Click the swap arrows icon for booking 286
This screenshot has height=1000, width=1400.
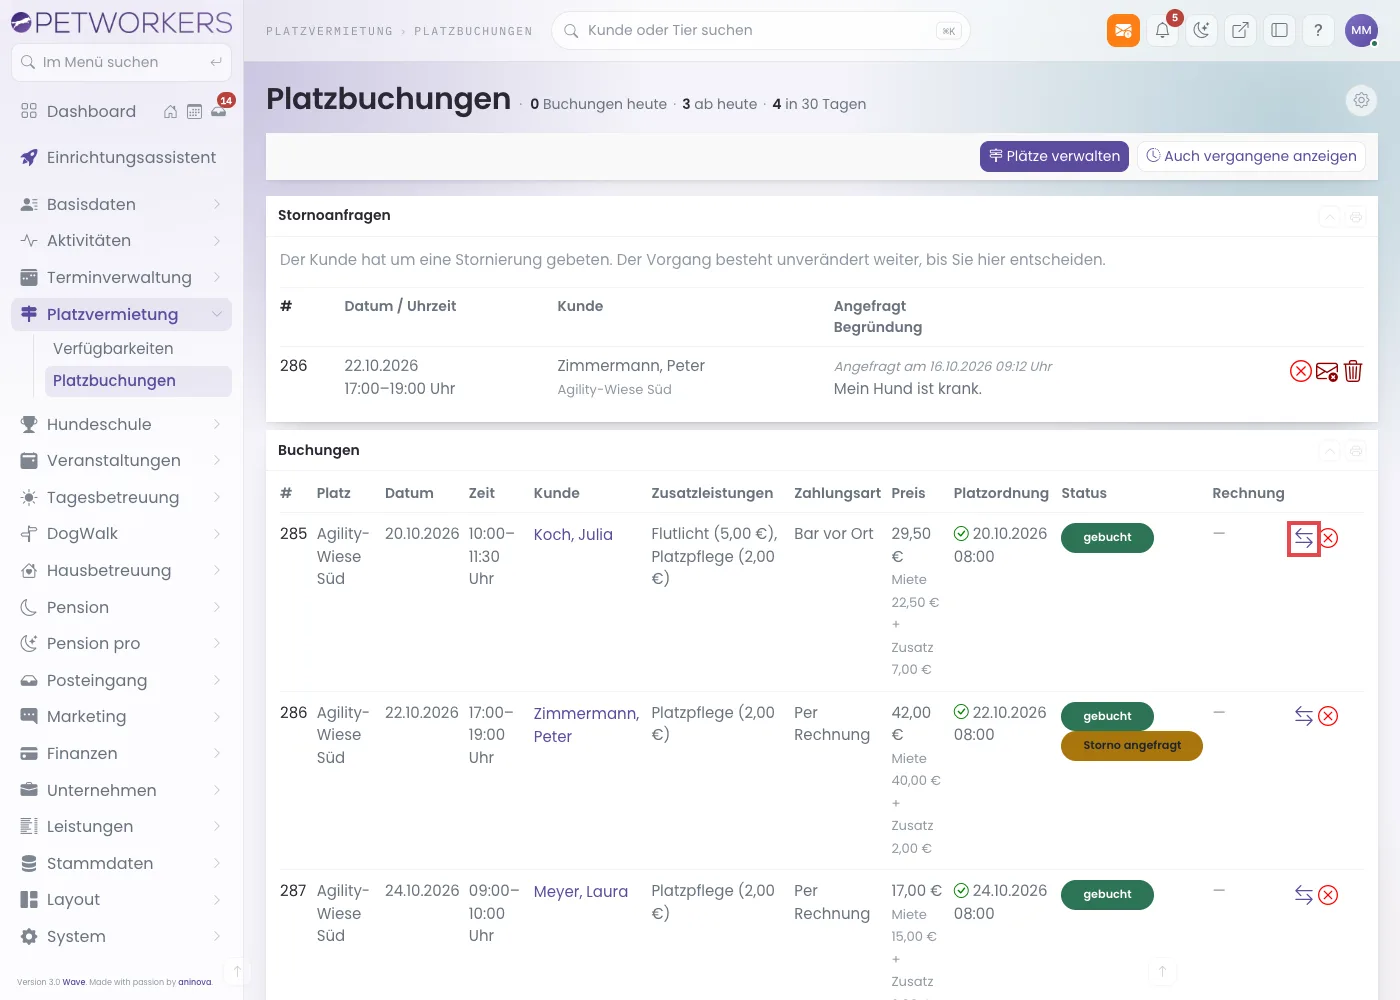pyautogui.click(x=1304, y=716)
